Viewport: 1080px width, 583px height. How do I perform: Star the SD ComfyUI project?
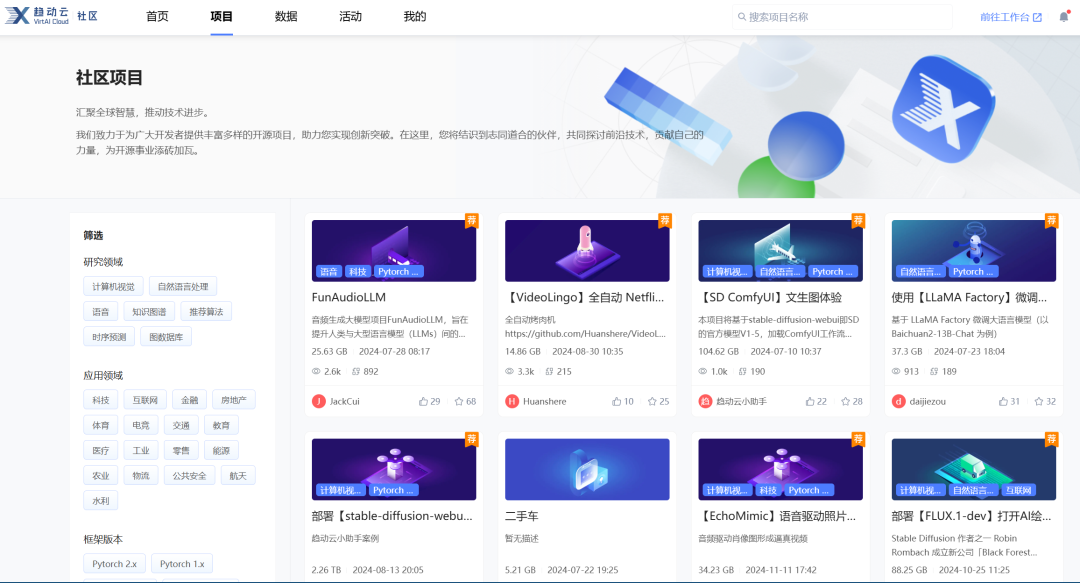(x=845, y=401)
